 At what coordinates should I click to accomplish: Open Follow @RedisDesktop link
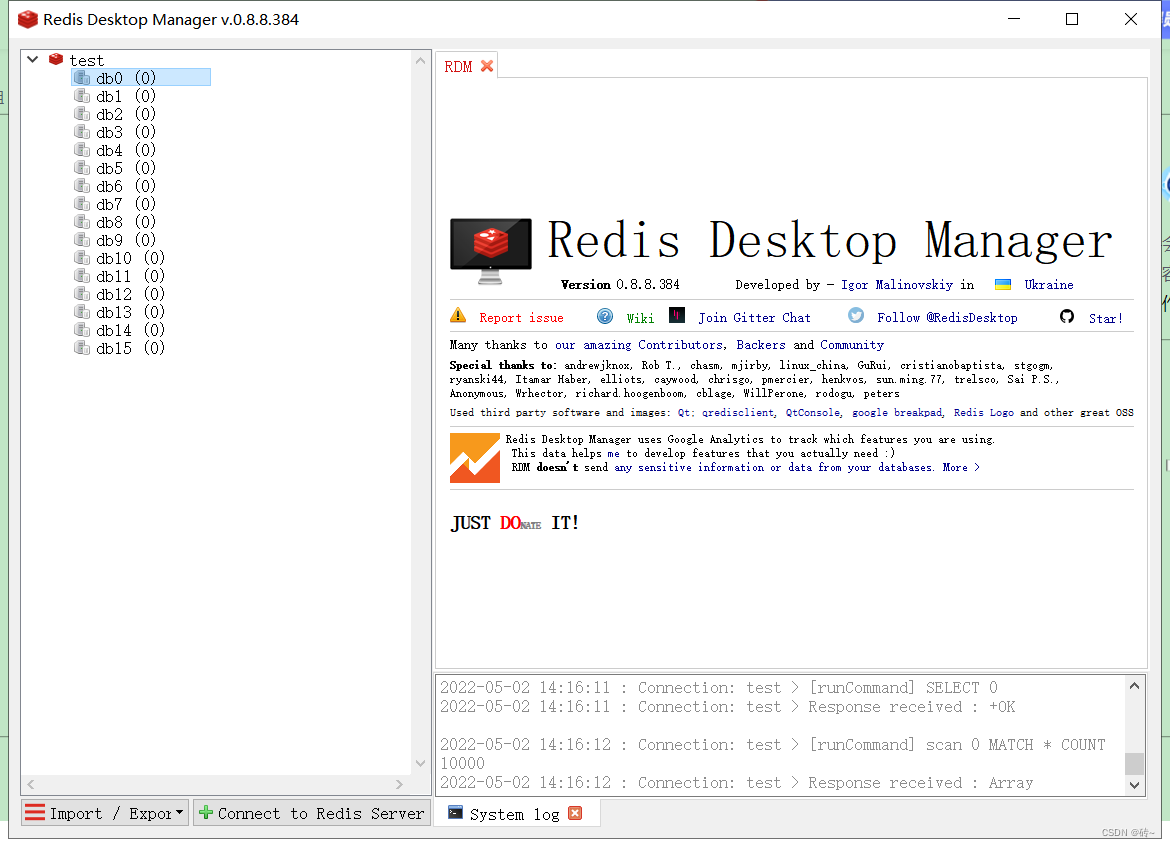pyautogui.click(x=947, y=318)
